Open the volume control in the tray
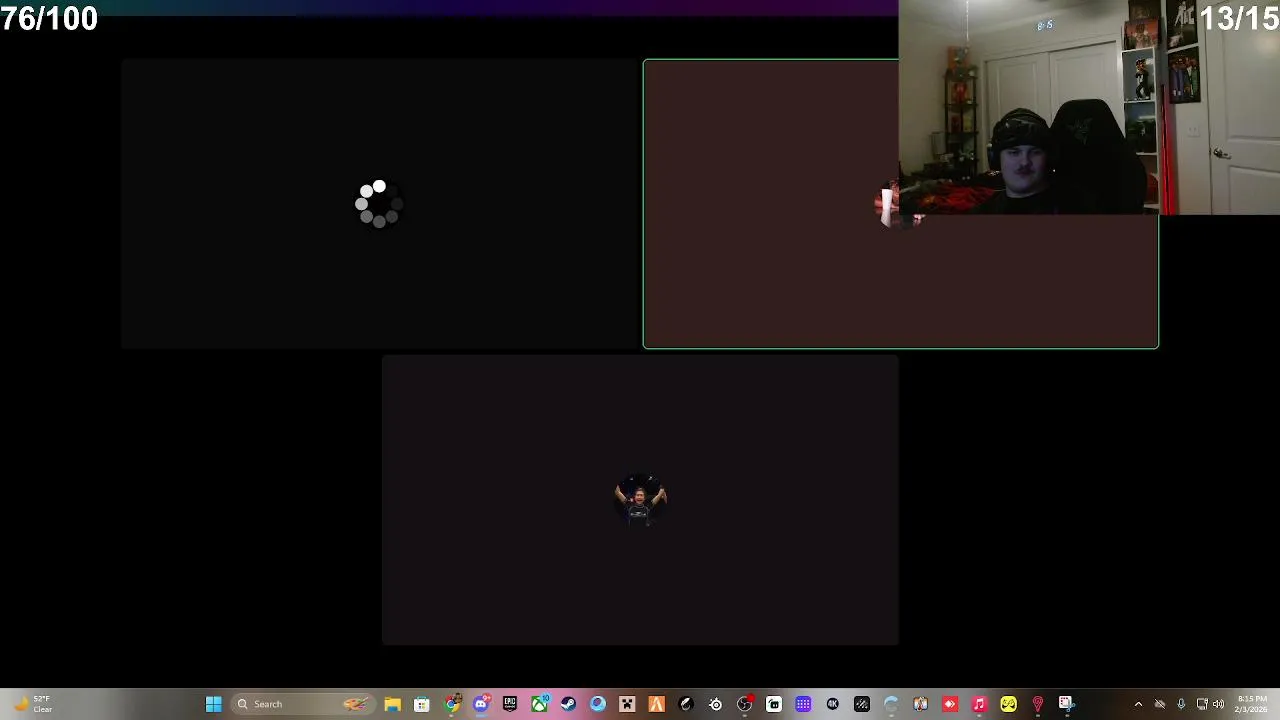Screen dimensions: 1280x720 1218,704
